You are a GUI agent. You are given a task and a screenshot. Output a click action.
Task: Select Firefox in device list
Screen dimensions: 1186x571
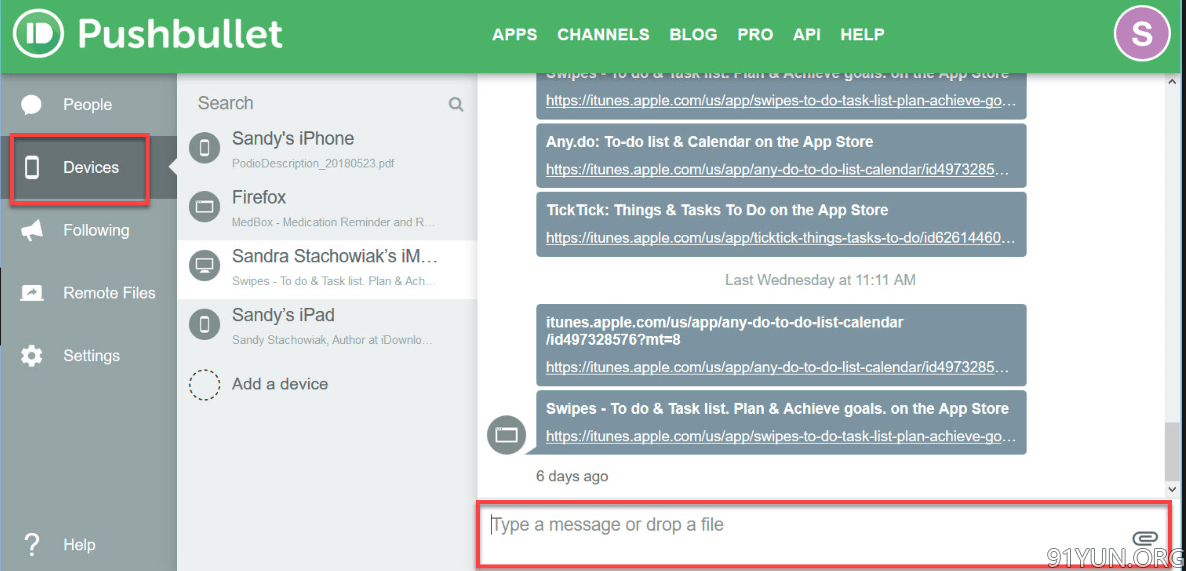click(327, 206)
